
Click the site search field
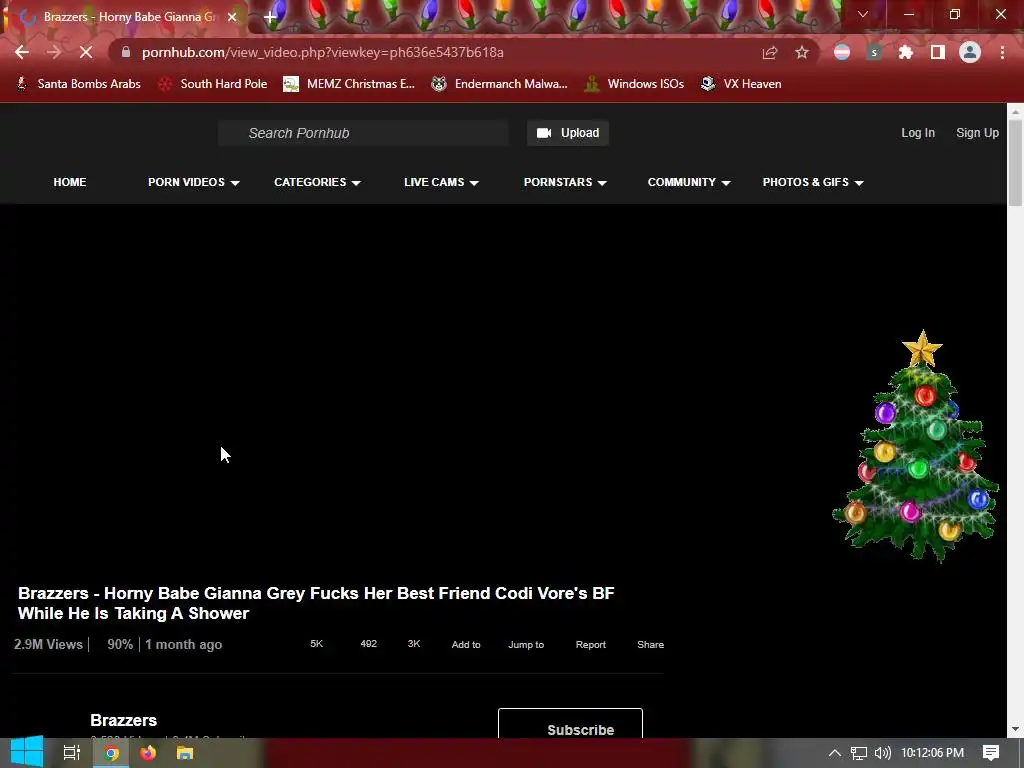(364, 133)
